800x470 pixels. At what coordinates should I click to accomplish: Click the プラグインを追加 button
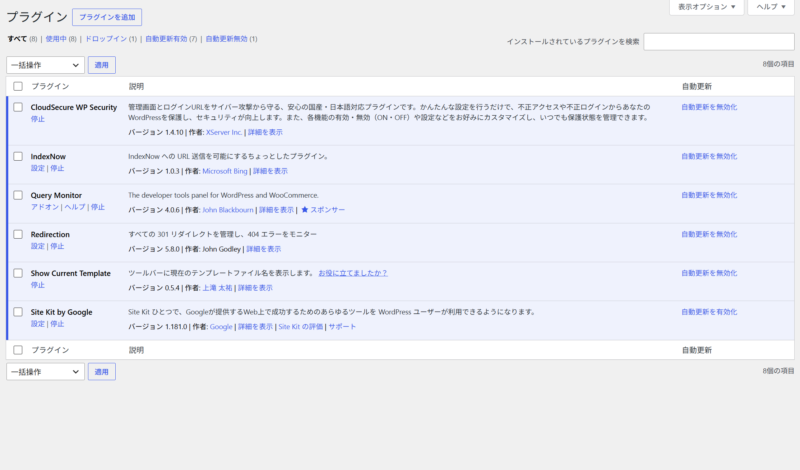tap(107, 17)
